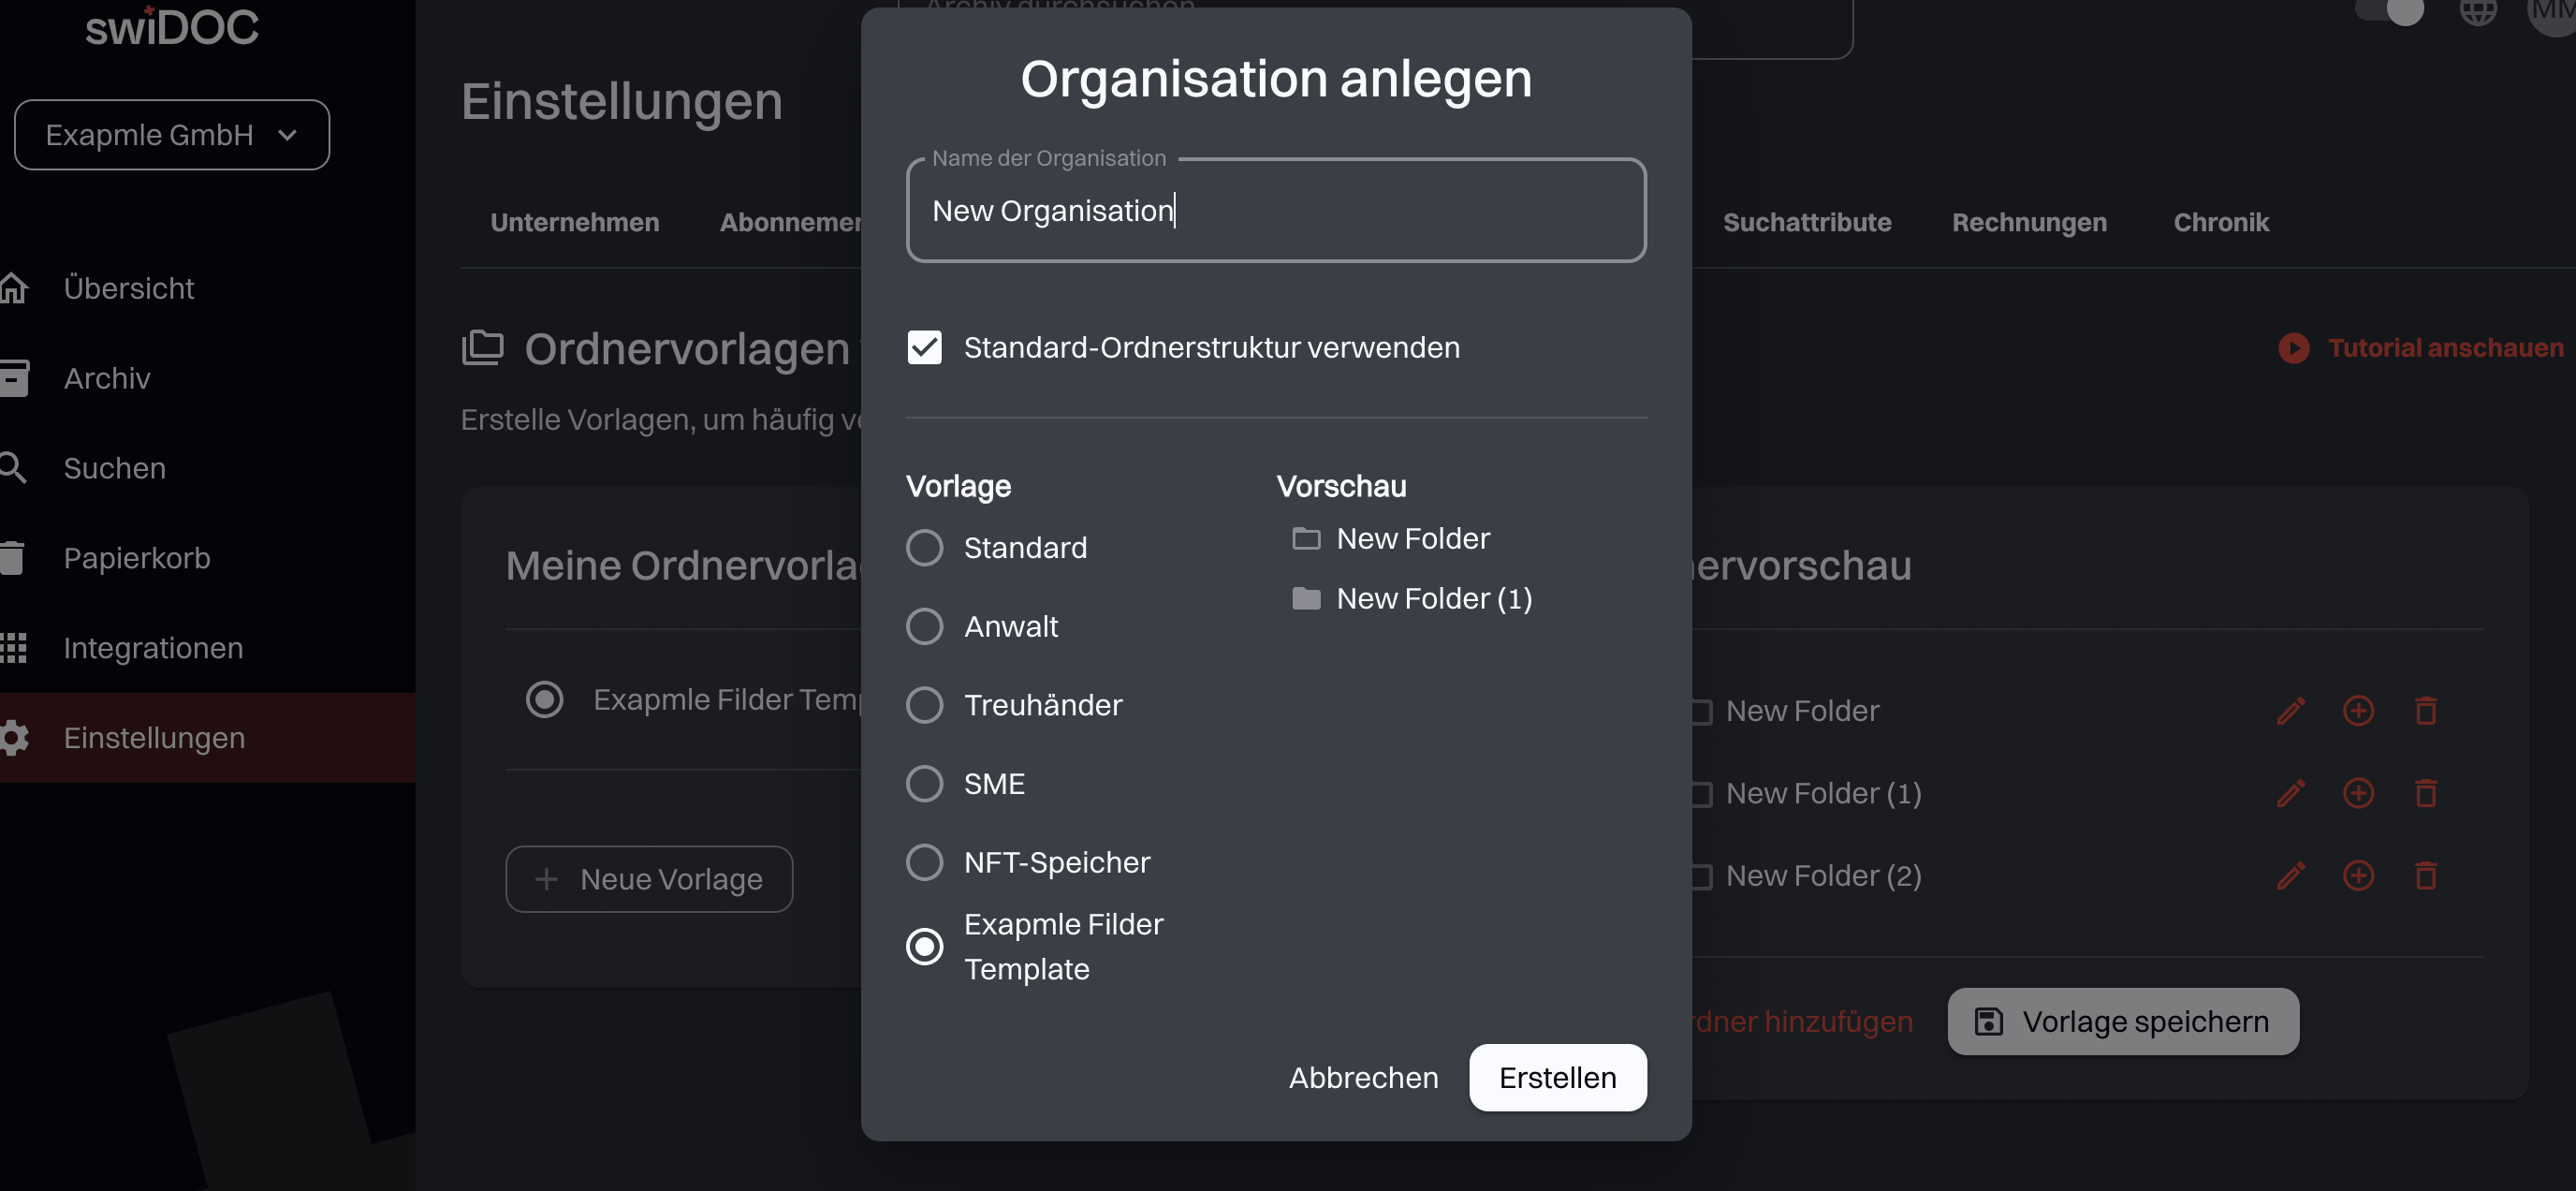
Task: Toggle the theme switch in top bar
Action: (2392, 12)
